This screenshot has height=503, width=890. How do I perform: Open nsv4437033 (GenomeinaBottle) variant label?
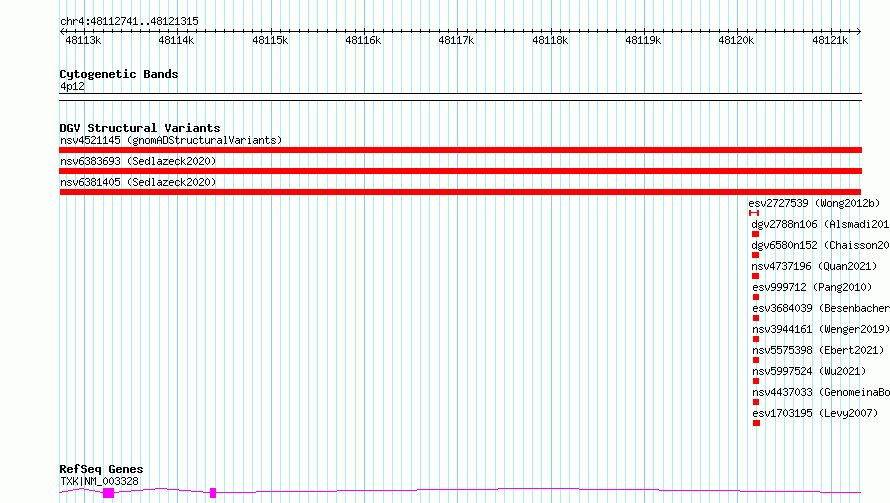[x=821, y=392]
